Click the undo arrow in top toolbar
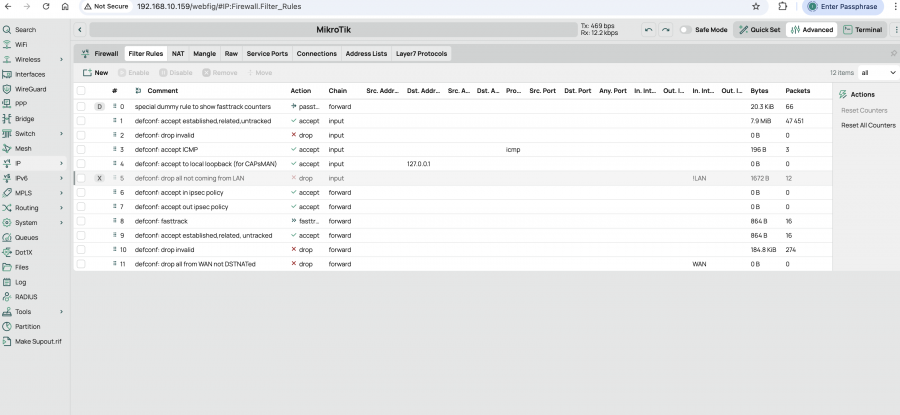Viewport: 900px width, 415px height. coord(649,30)
